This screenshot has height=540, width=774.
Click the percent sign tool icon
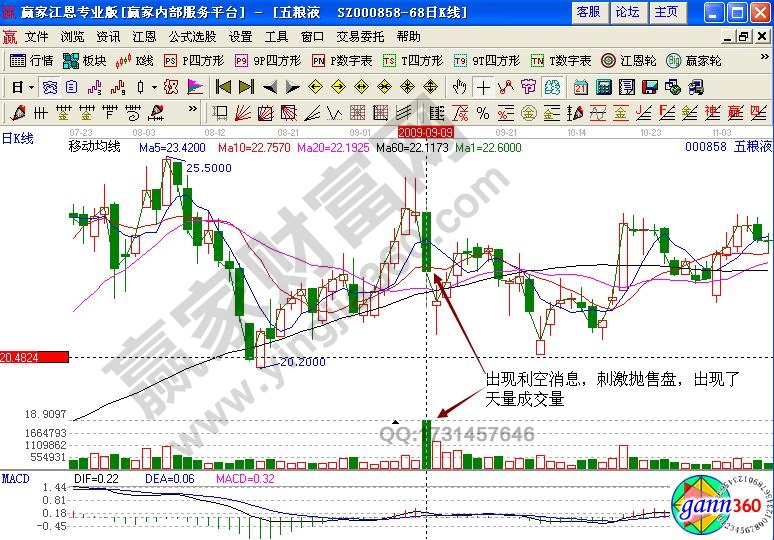[482, 111]
